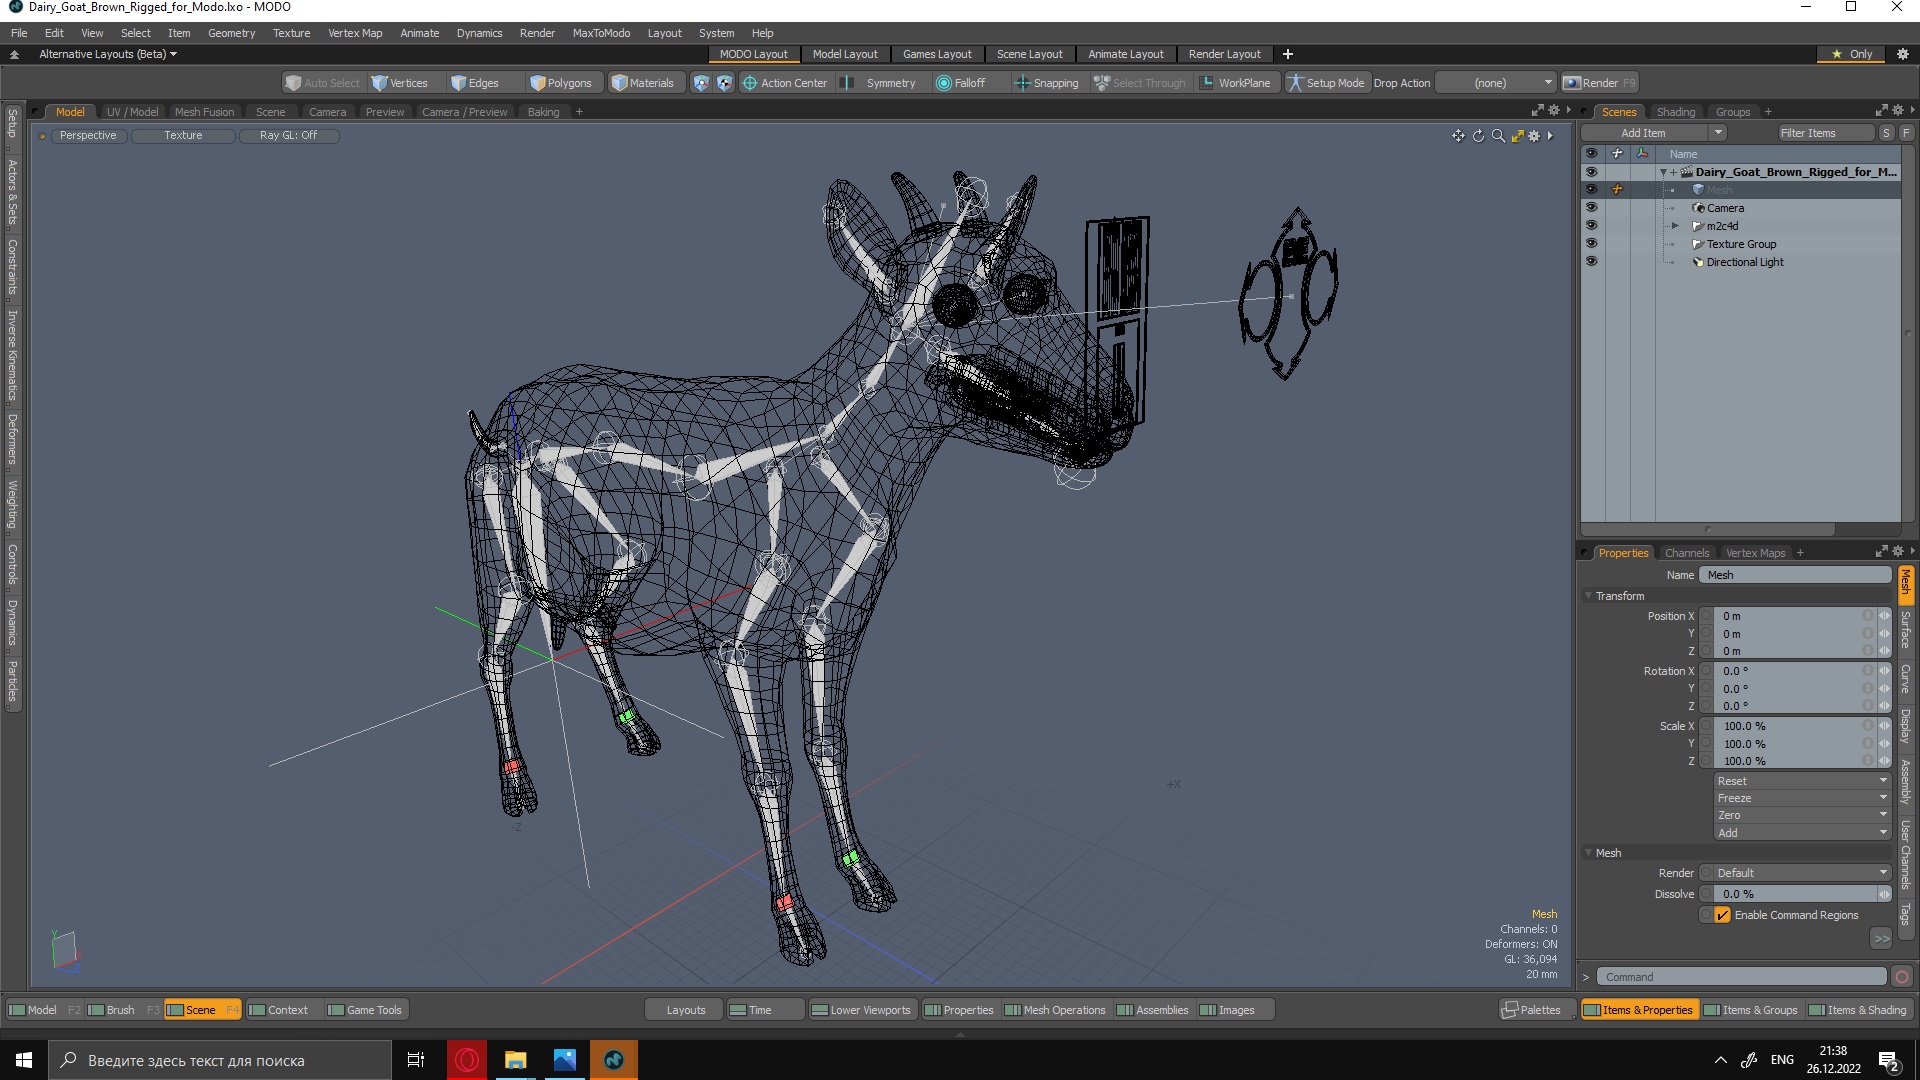Adjust Position X value stepper arrows
The width and height of the screenshot is (1920, 1080).
tap(1885, 616)
